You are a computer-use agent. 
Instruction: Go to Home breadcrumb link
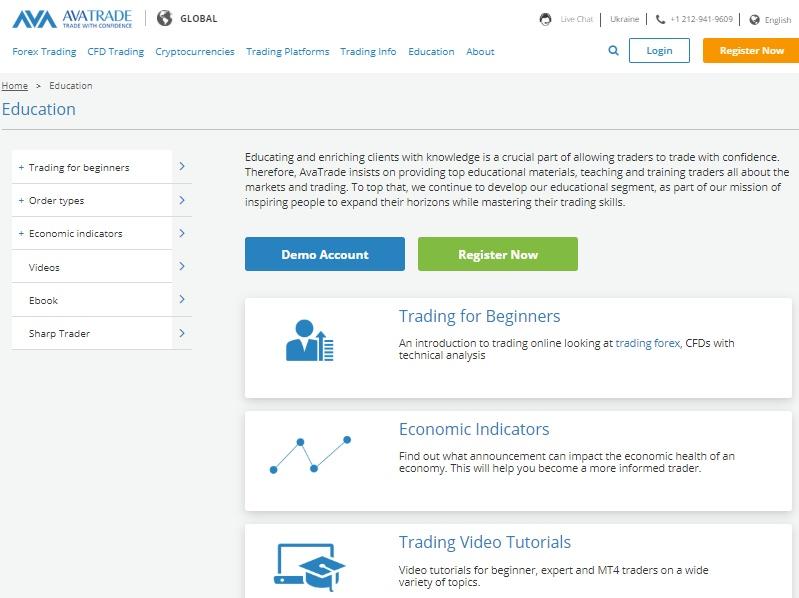[15, 86]
